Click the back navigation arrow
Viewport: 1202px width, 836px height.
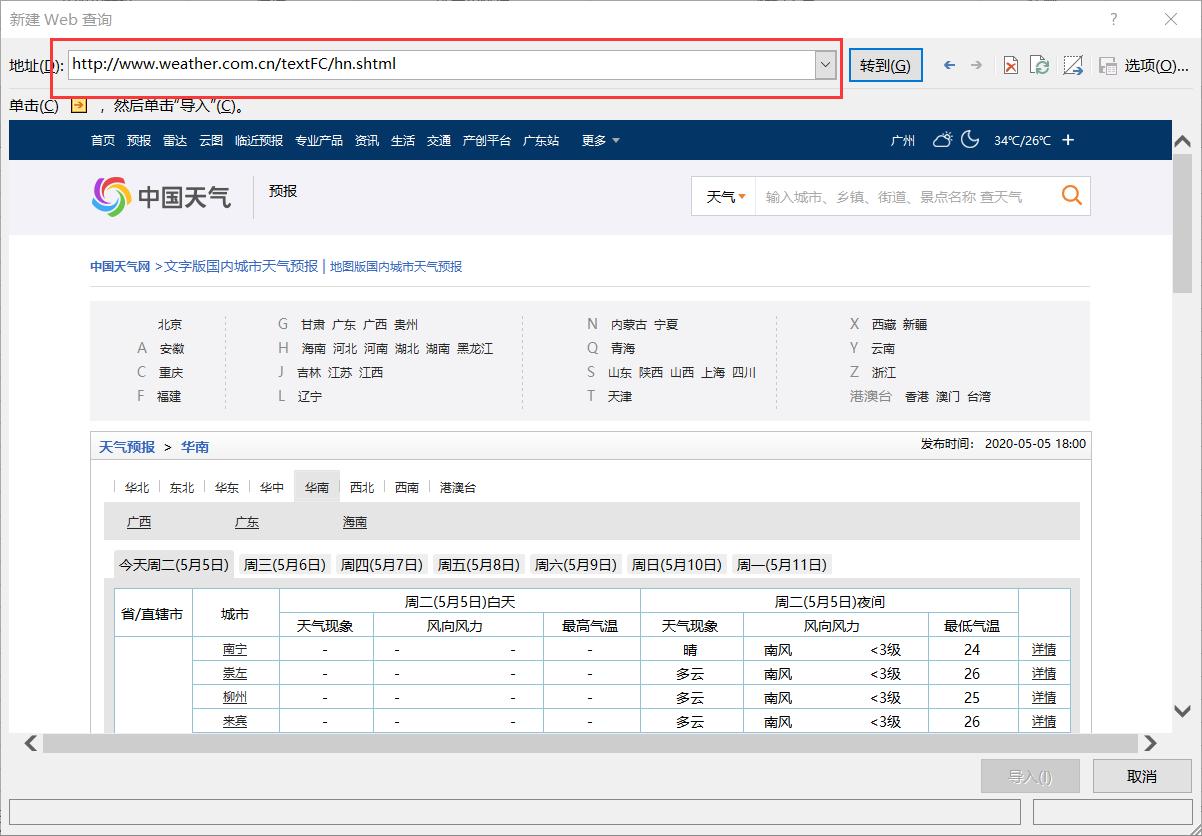click(x=949, y=64)
